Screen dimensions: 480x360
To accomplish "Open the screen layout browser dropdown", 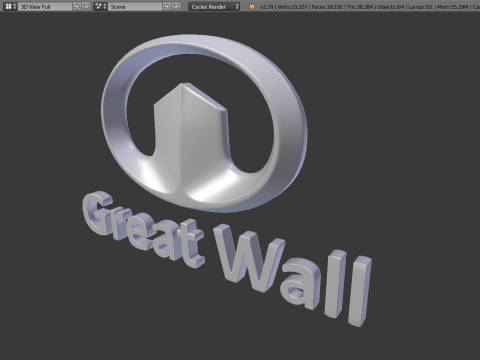I will coord(10,6).
